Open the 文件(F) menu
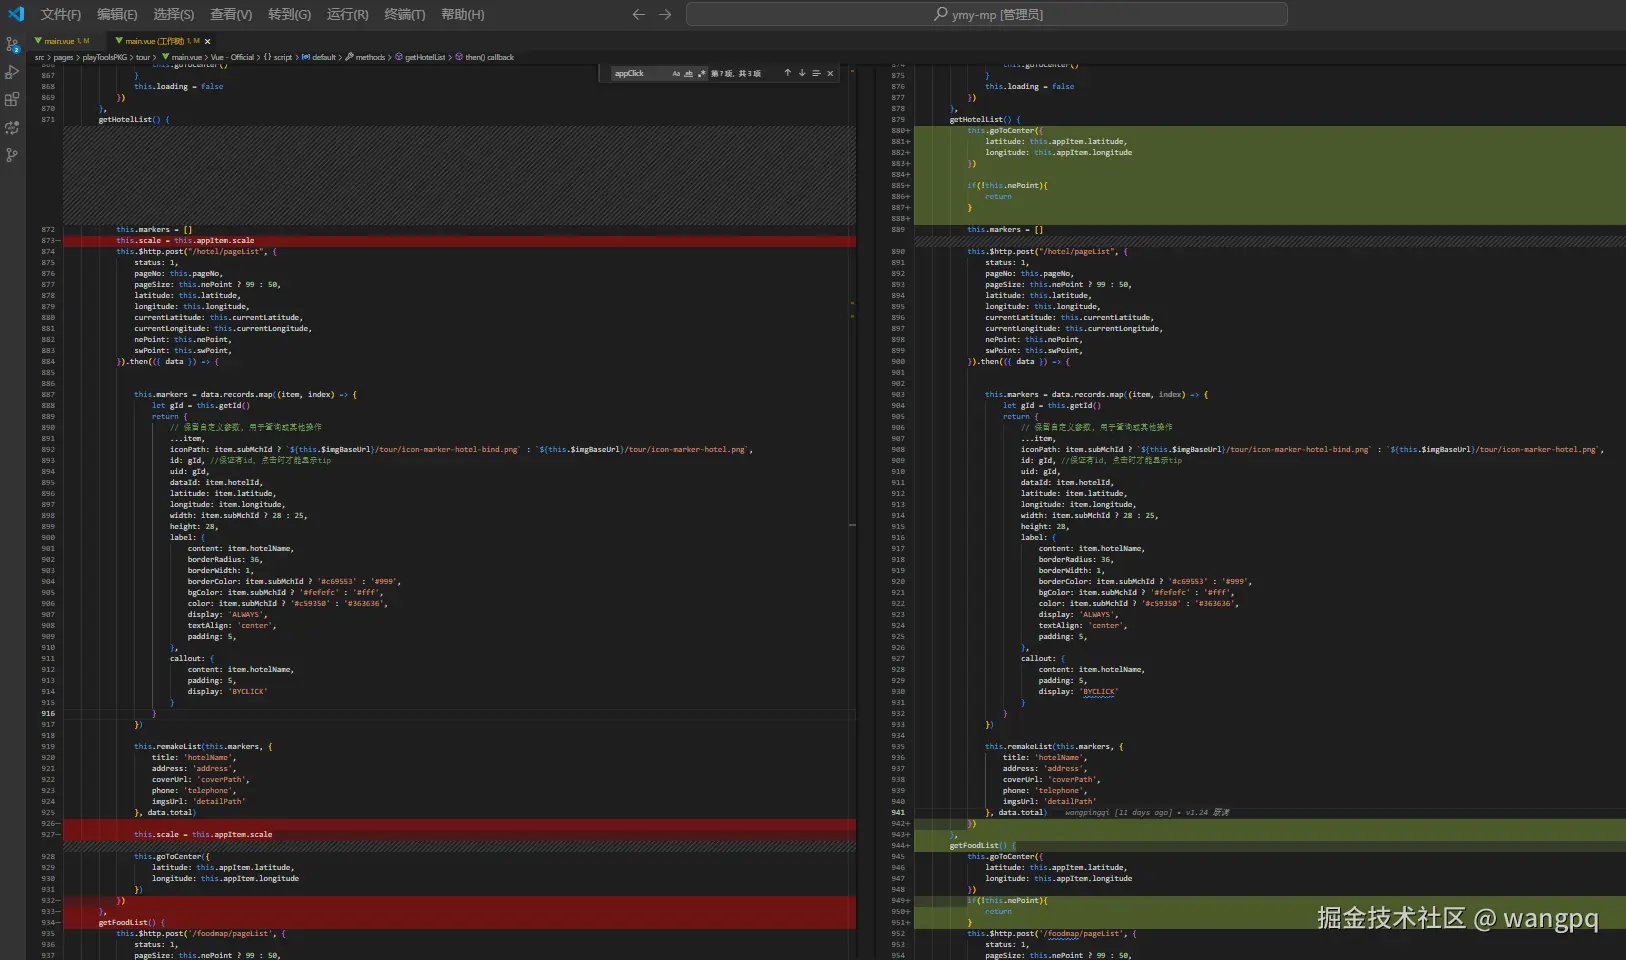The width and height of the screenshot is (1626, 960). pos(60,14)
